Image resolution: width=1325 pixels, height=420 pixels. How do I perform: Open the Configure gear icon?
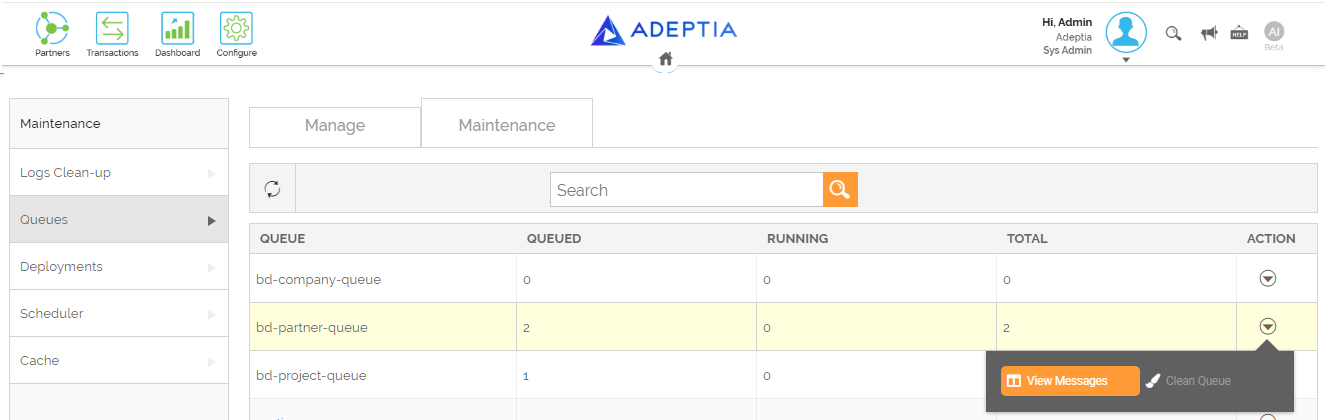(x=236, y=28)
